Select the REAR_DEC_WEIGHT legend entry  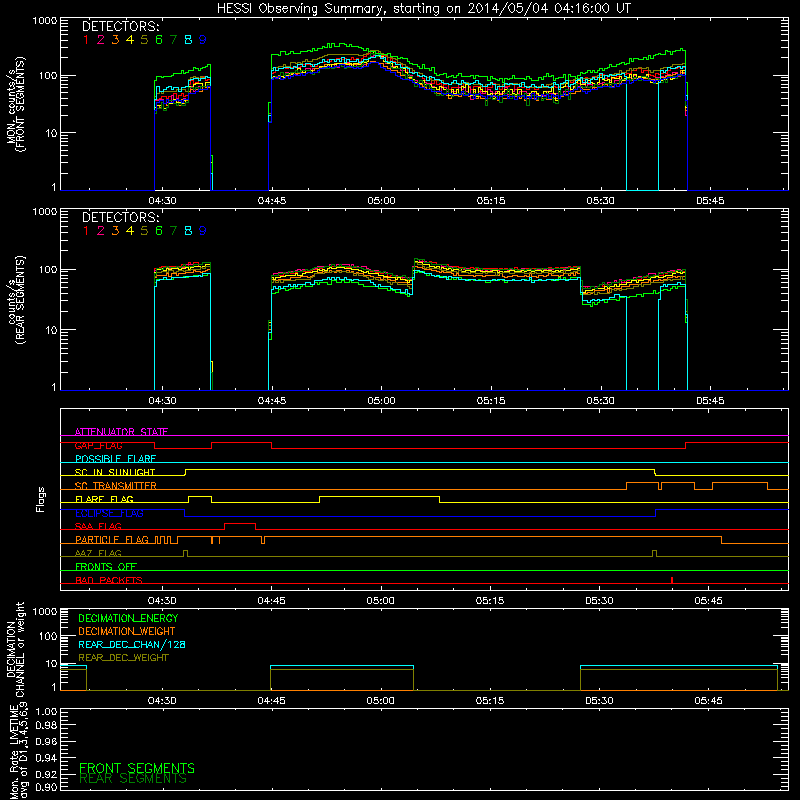[x=123, y=658]
